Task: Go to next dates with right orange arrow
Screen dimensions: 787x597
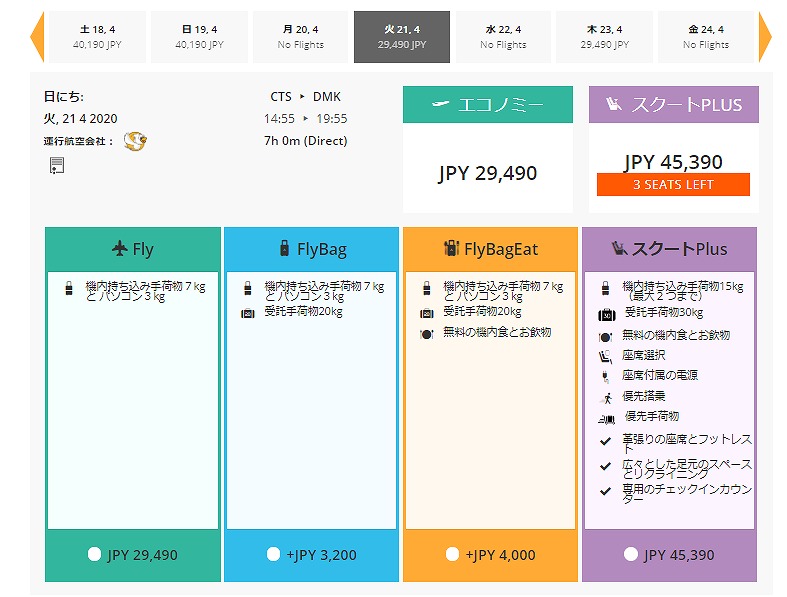Action: coord(765,37)
